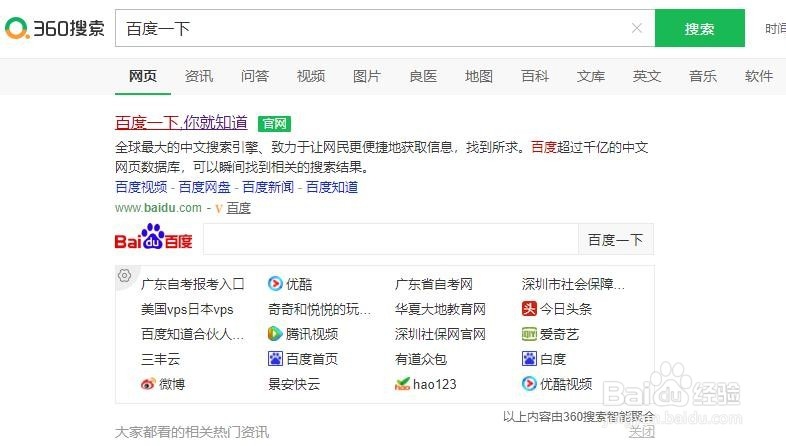
Task: Go to the 良医 tab
Action: pos(423,76)
